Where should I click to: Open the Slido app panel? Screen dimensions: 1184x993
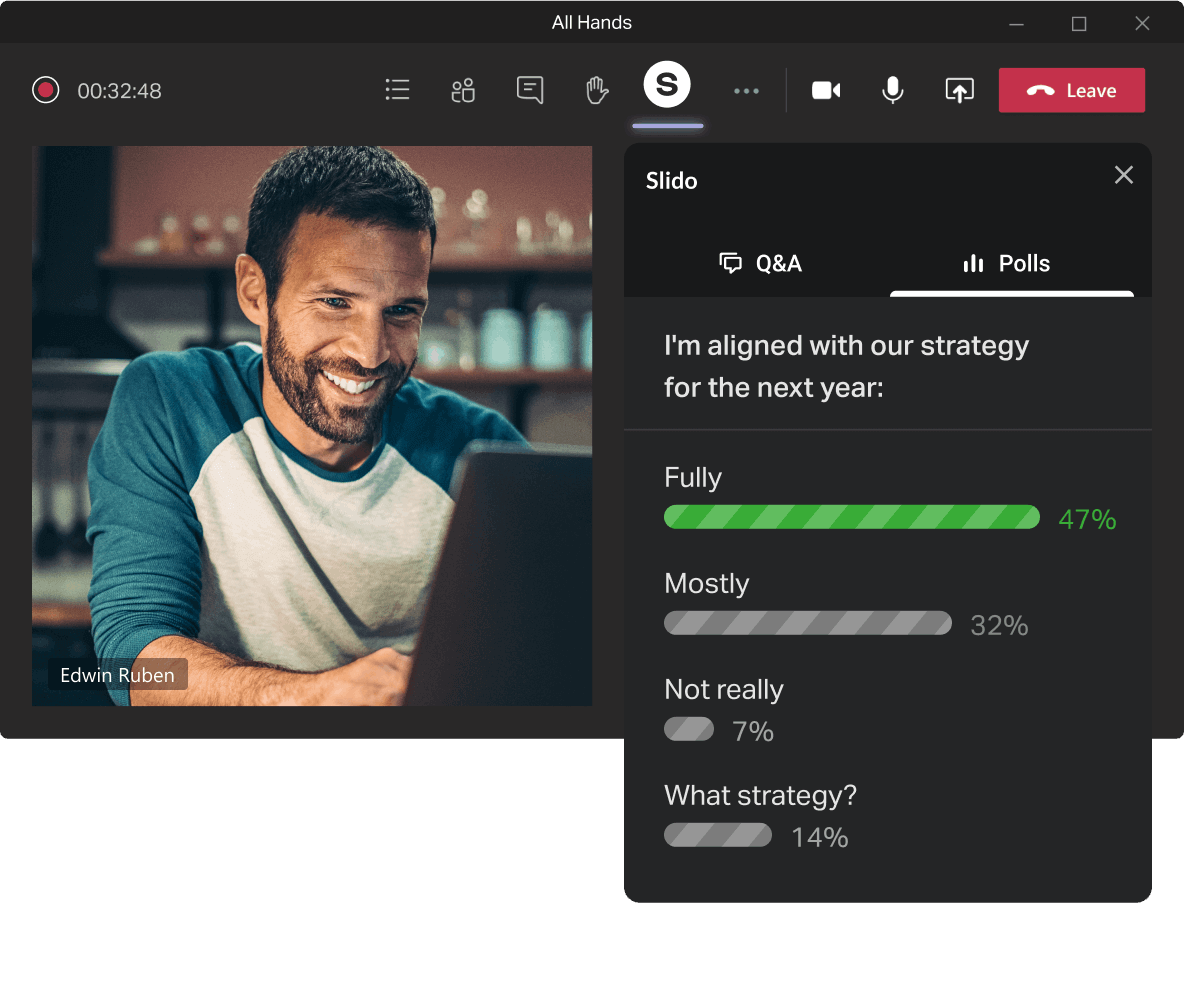667,85
